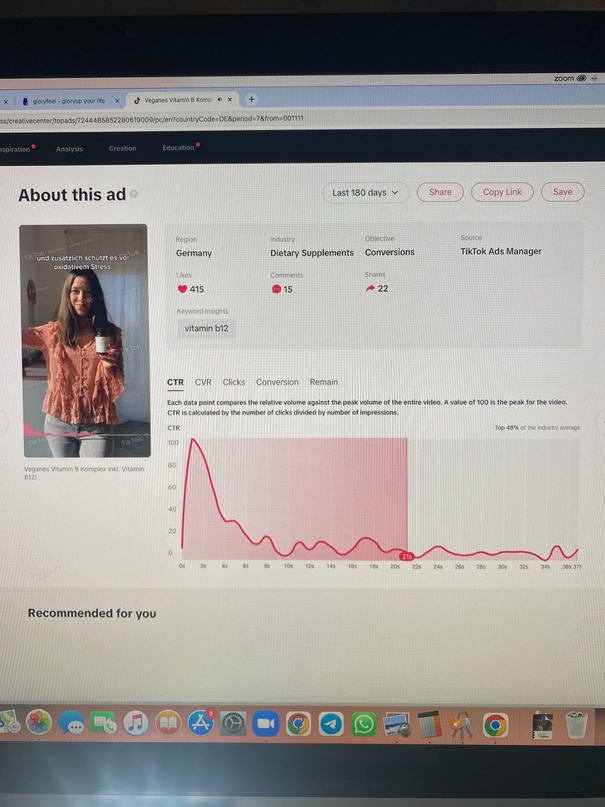Open the App Store dock icon
The image size is (605, 807).
(201, 723)
